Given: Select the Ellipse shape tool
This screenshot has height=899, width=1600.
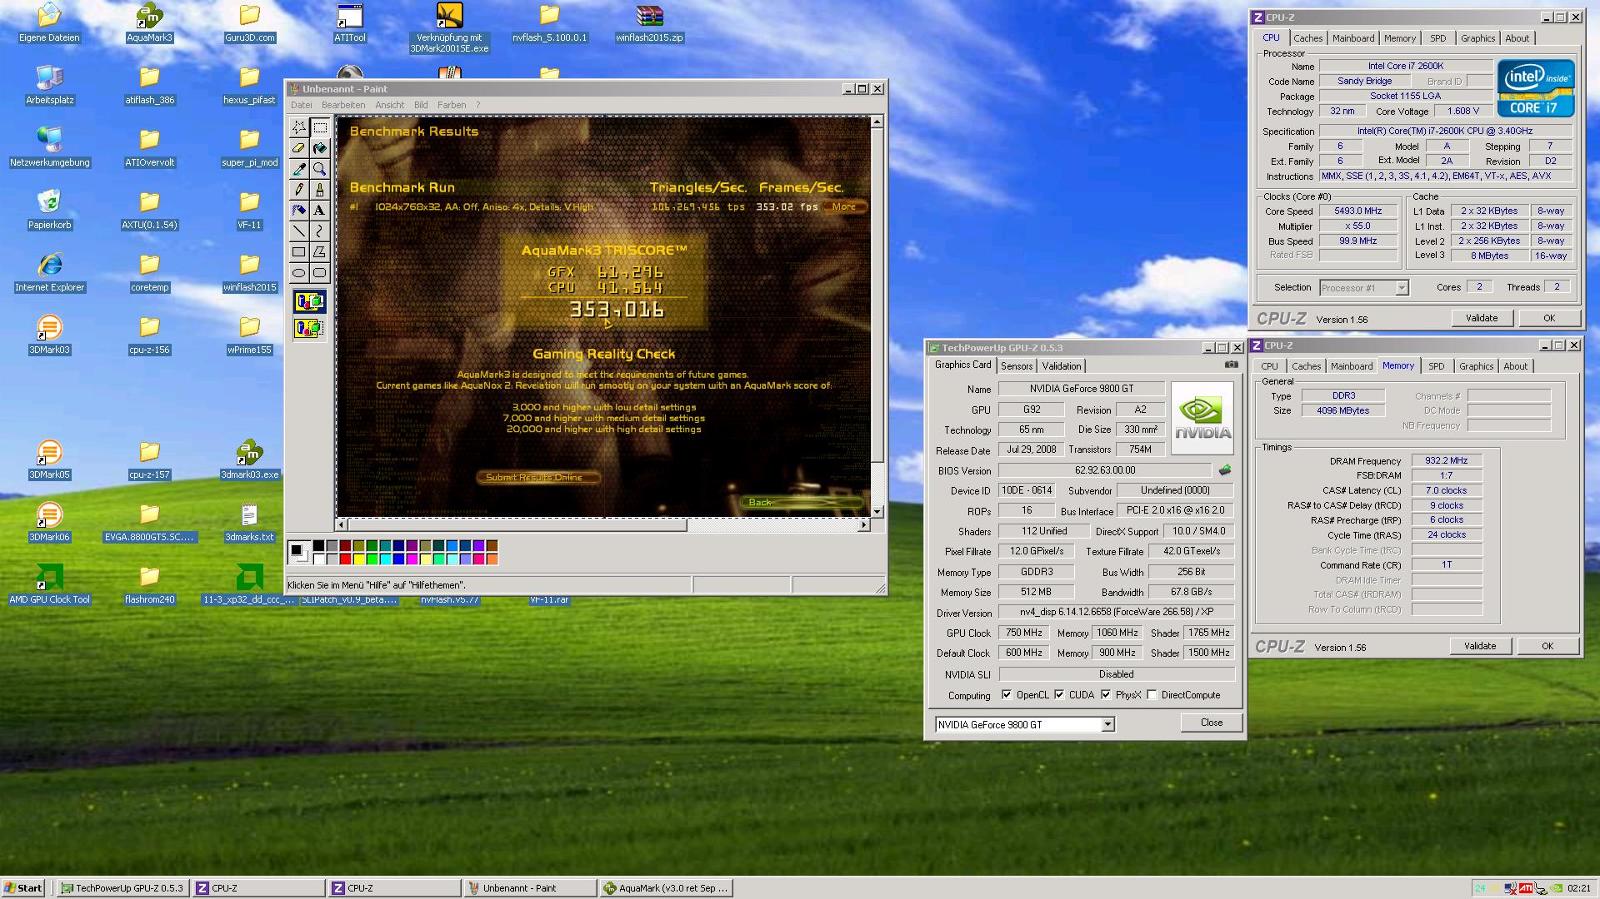Looking at the screenshot, I should [298, 273].
